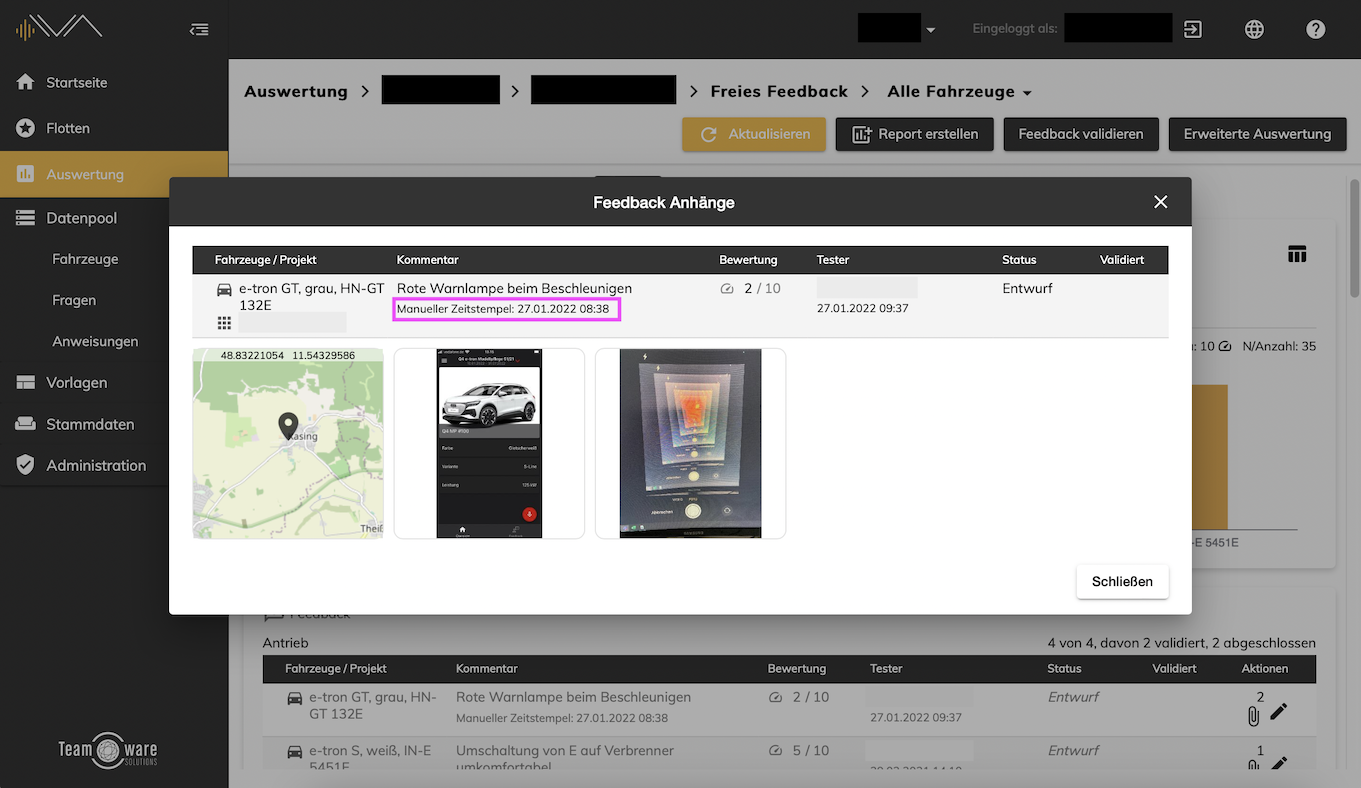Click Freies Feedback breadcrumb
The image size is (1361, 788).
[x=779, y=91]
